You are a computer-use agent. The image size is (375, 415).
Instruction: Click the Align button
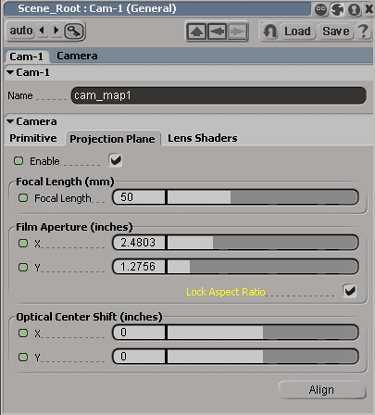(x=322, y=389)
